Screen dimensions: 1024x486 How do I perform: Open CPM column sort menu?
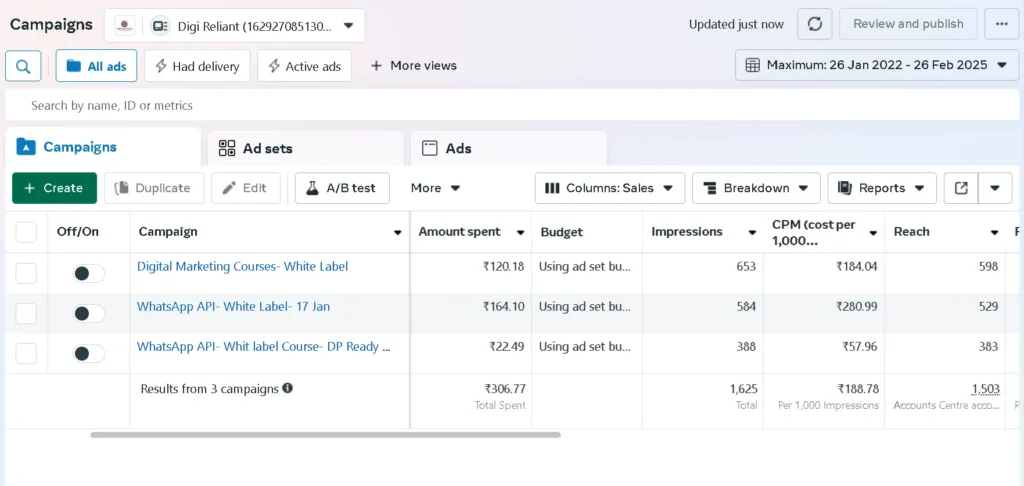tap(872, 233)
